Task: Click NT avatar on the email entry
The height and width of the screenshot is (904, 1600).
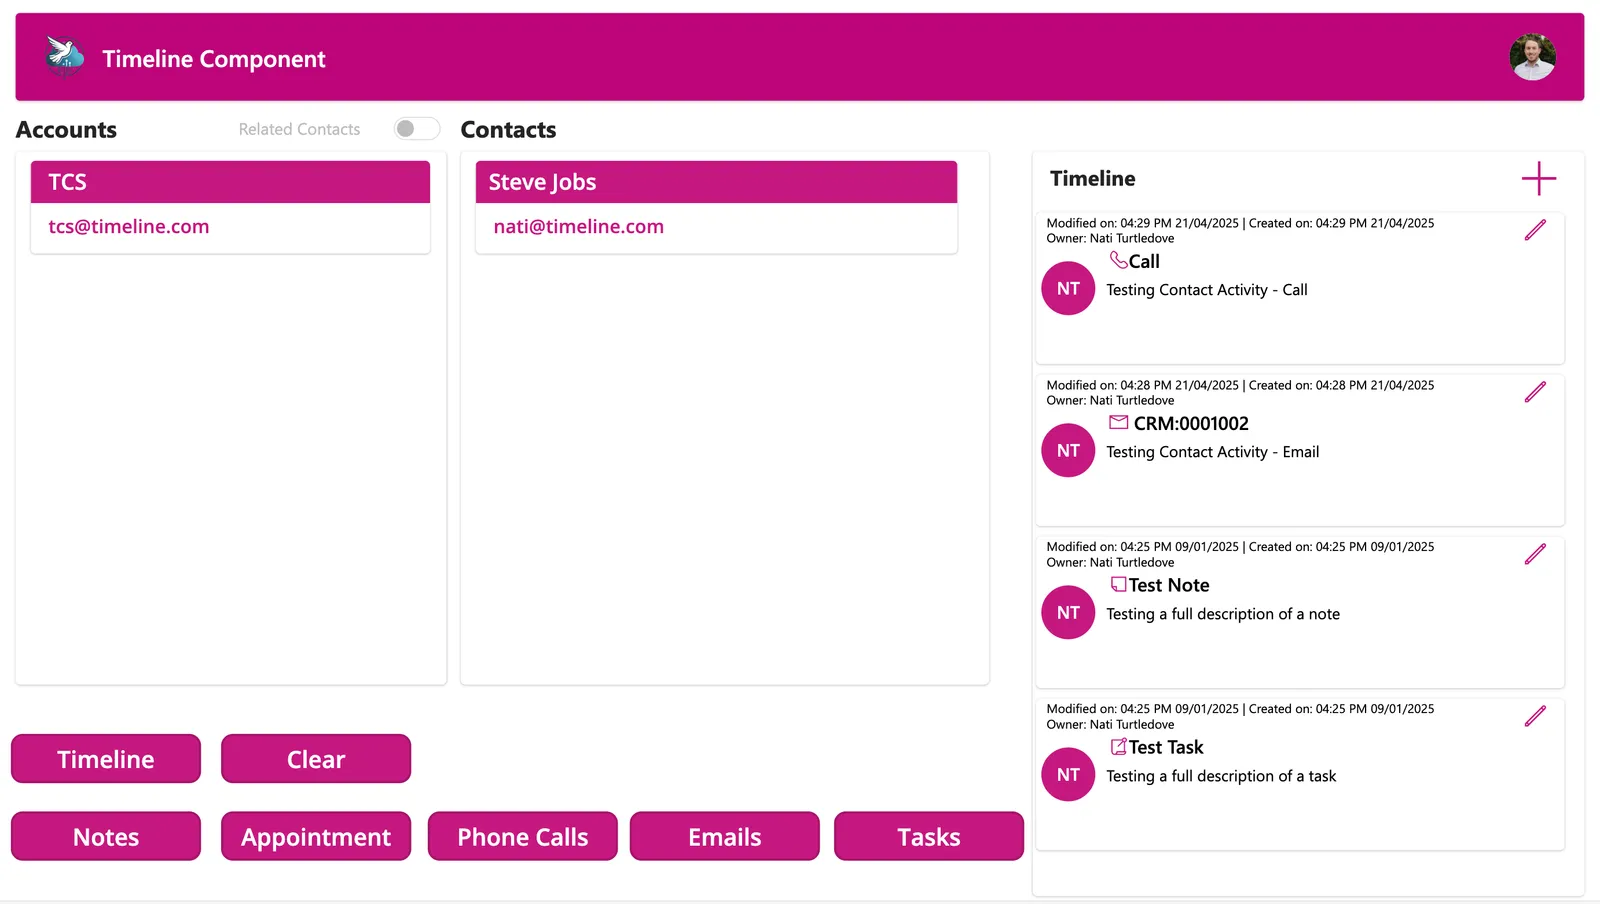Action: click(1068, 450)
